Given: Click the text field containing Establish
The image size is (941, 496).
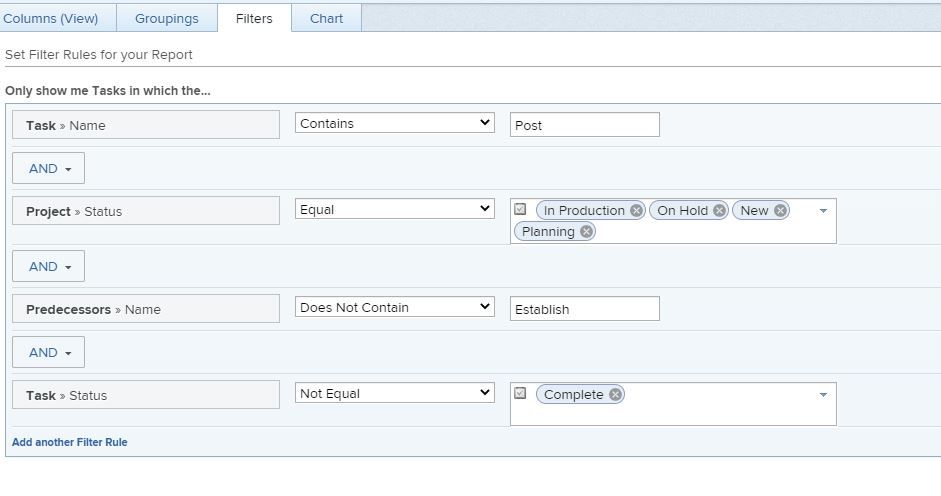Looking at the screenshot, I should [x=584, y=309].
